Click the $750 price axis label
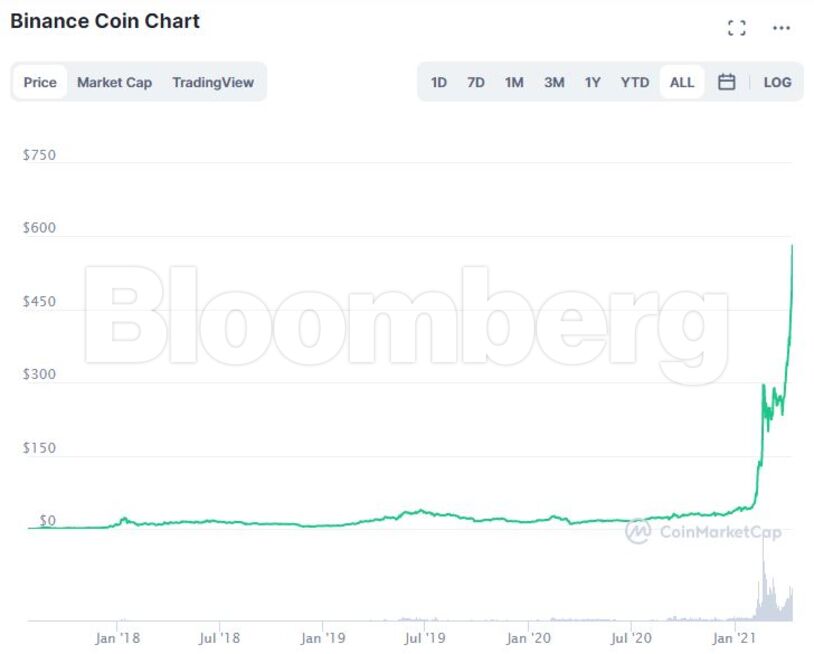The width and height of the screenshot is (814, 654). (x=41, y=155)
